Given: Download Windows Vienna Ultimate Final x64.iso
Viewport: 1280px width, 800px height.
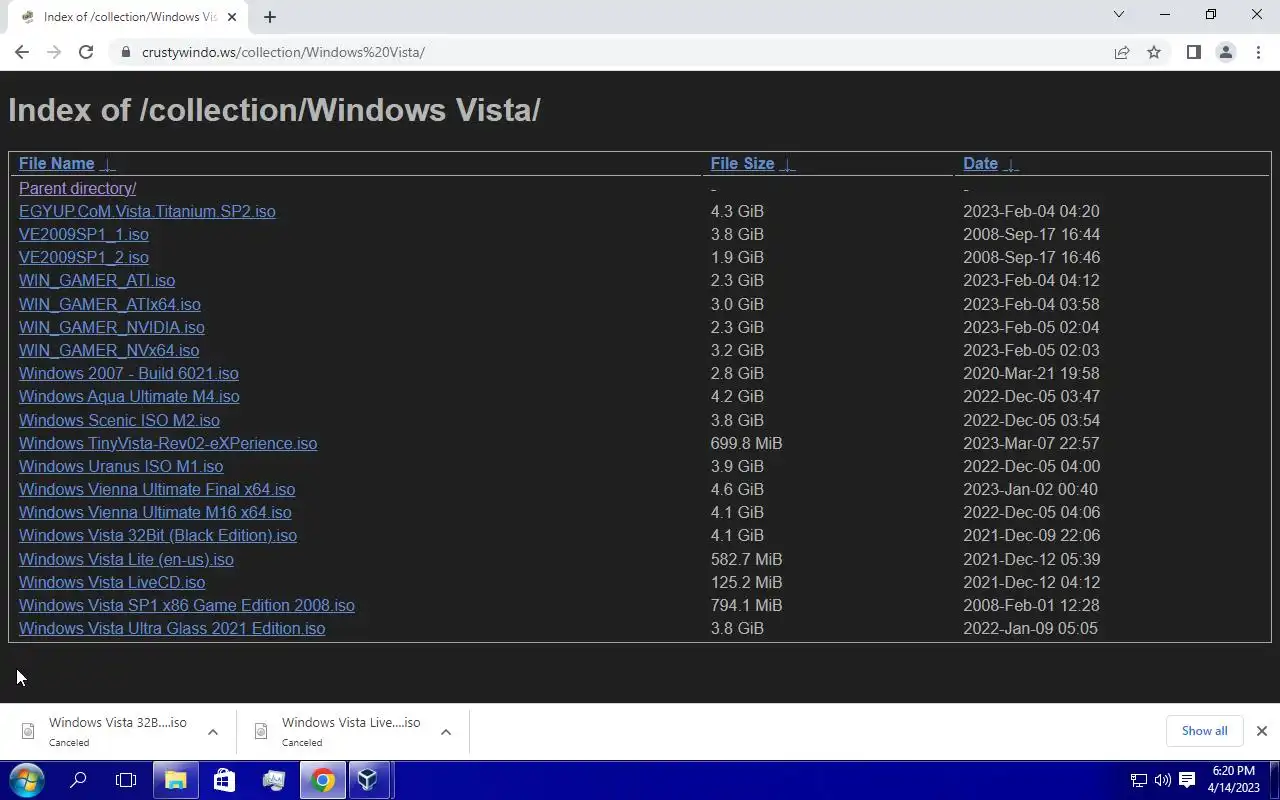Looking at the screenshot, I should coord(157,489).
